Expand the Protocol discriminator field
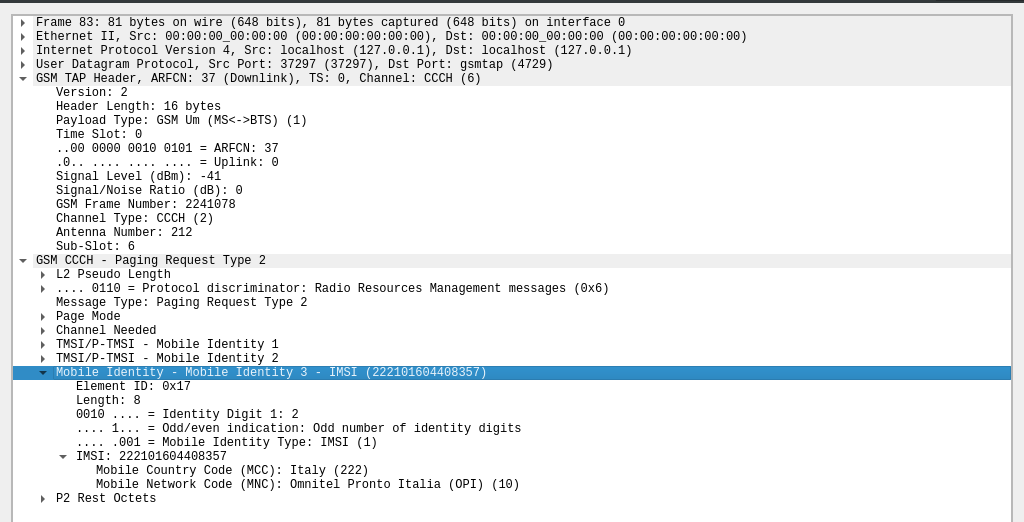1024x522 pixels. point(43,289)
